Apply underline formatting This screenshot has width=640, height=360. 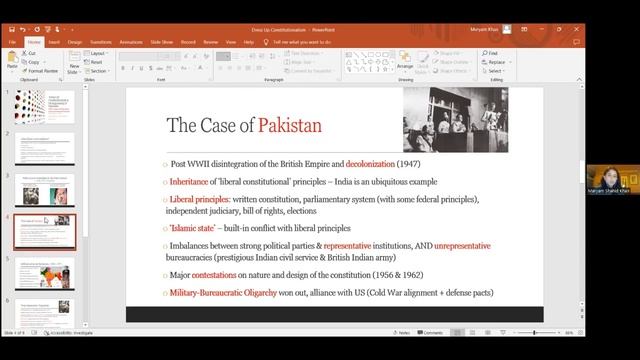point(141,68)
